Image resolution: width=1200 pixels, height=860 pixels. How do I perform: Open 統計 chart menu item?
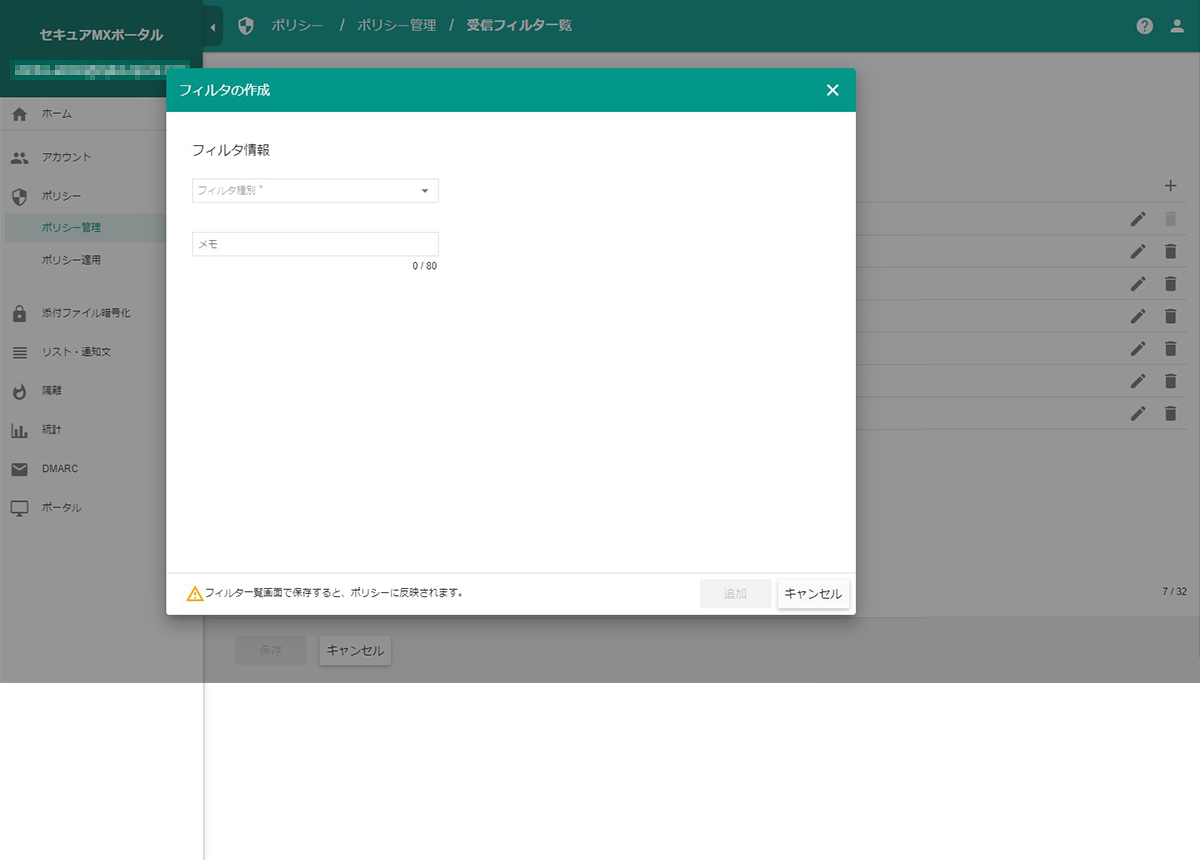(x=52, y=430)
